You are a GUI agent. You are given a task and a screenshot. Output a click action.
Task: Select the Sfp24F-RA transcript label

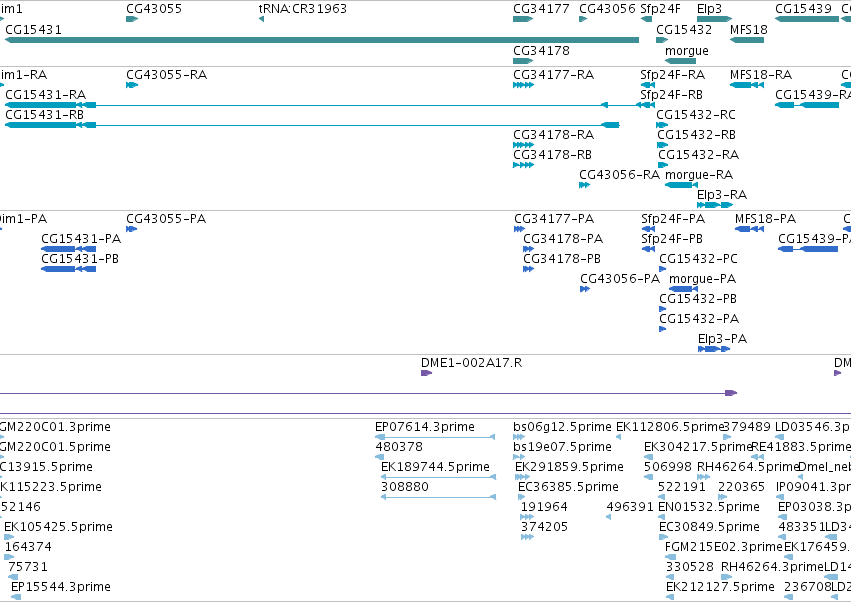(x=672, y=74)
